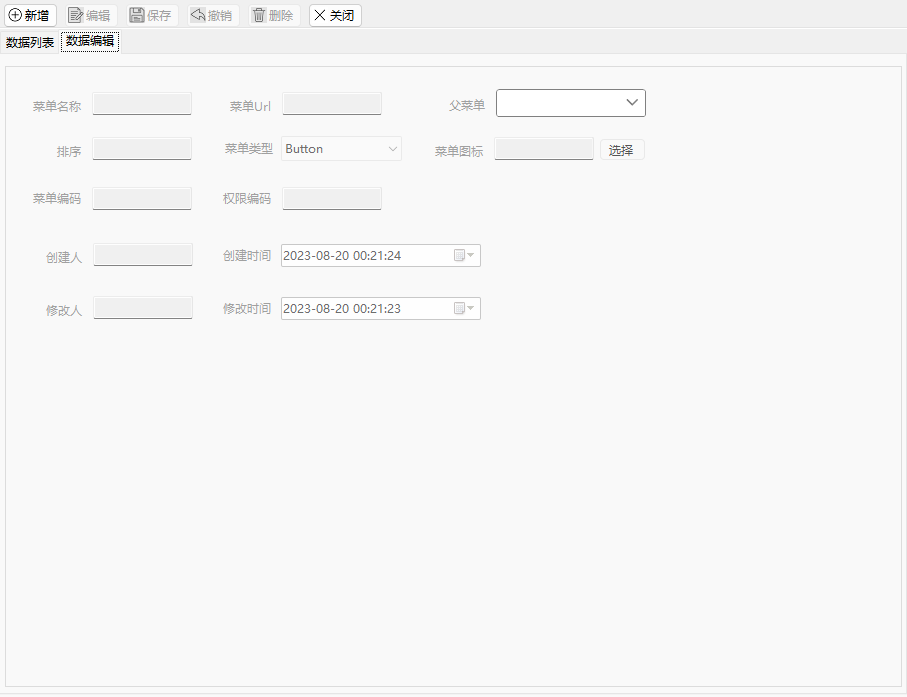Click the 排序 input field

click(x=142, y=149)
